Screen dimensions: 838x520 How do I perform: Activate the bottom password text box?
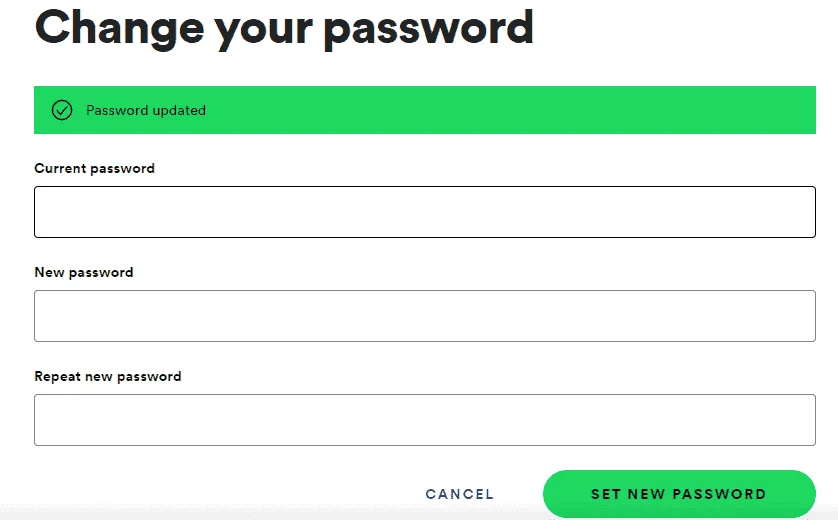(x=425, y=420)
